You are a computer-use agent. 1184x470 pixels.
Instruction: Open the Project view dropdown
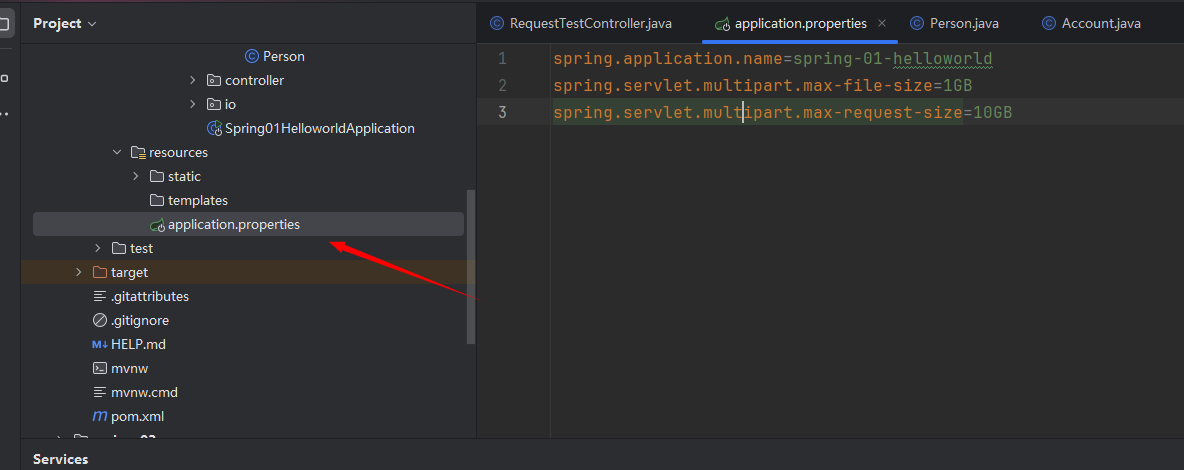(x=64, y=23)
